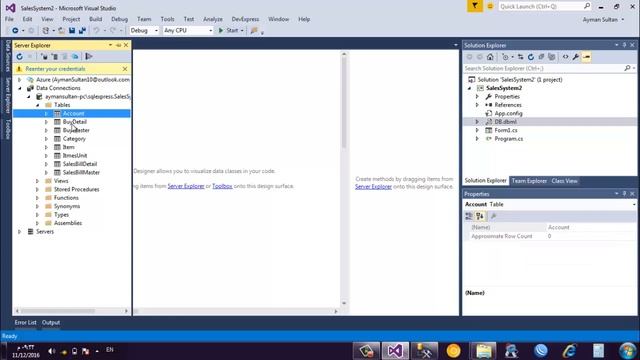Image resolution: width=640 pixels, height=360 pixels.
Task: Open the Error List tab
Action: coord(25,322)
